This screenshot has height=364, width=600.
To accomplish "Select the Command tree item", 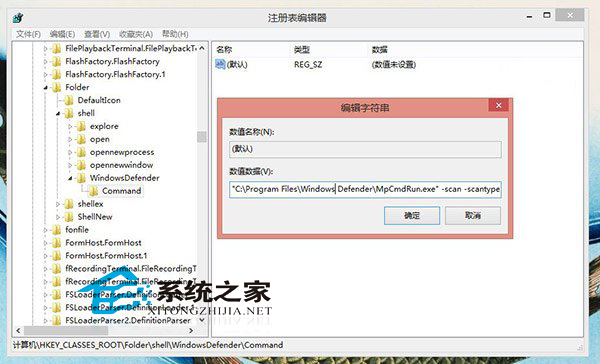I will (x=122, y=191).
